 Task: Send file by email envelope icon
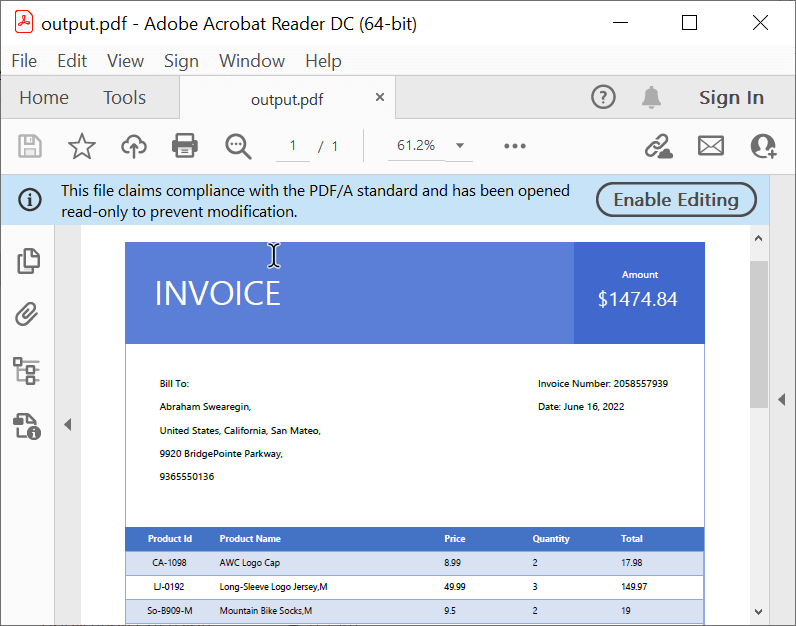710,146
